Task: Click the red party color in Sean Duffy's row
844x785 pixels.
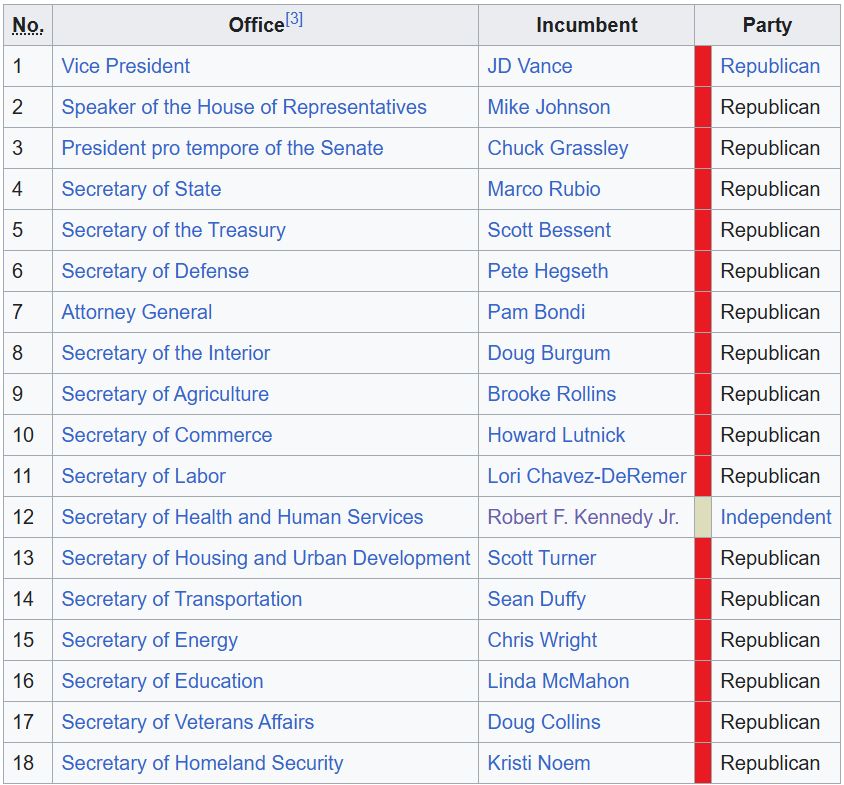Action: tap(702, 599)
